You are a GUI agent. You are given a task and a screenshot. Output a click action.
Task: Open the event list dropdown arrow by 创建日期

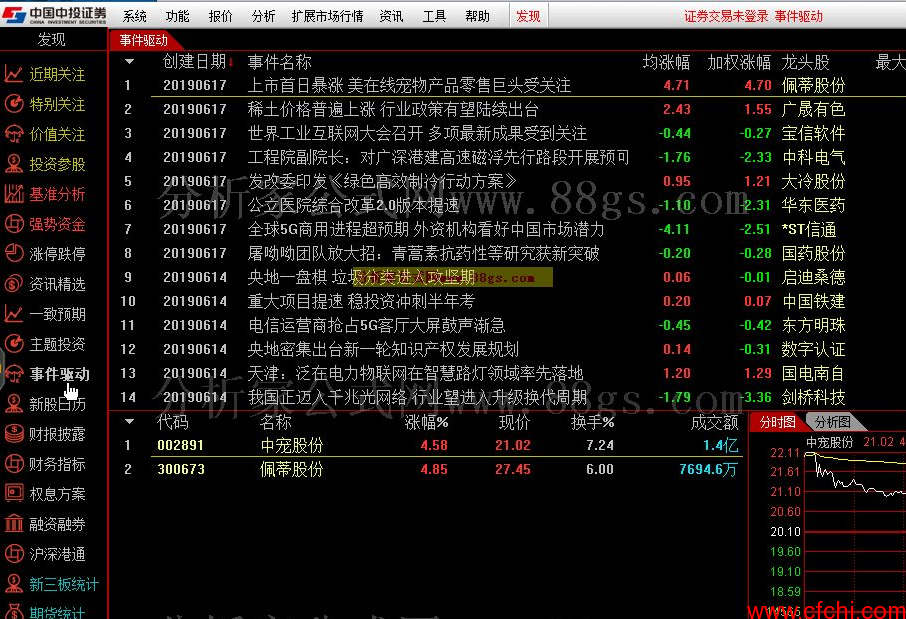(129, 61)
